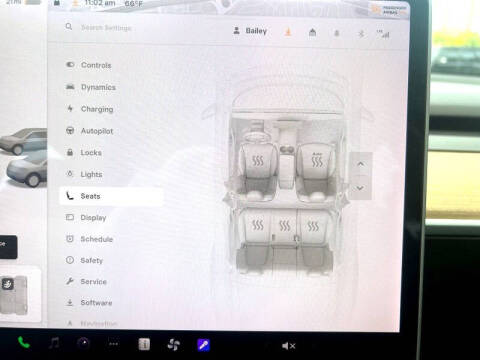Toggle the front passenger Auto seat heater
This screenshot has width=480, height=360.
(317, 160)
